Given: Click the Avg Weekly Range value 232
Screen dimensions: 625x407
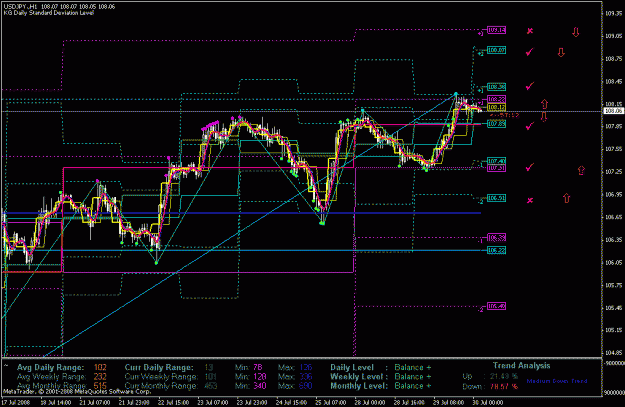Looking at the screenshot, I should [100, 377].
